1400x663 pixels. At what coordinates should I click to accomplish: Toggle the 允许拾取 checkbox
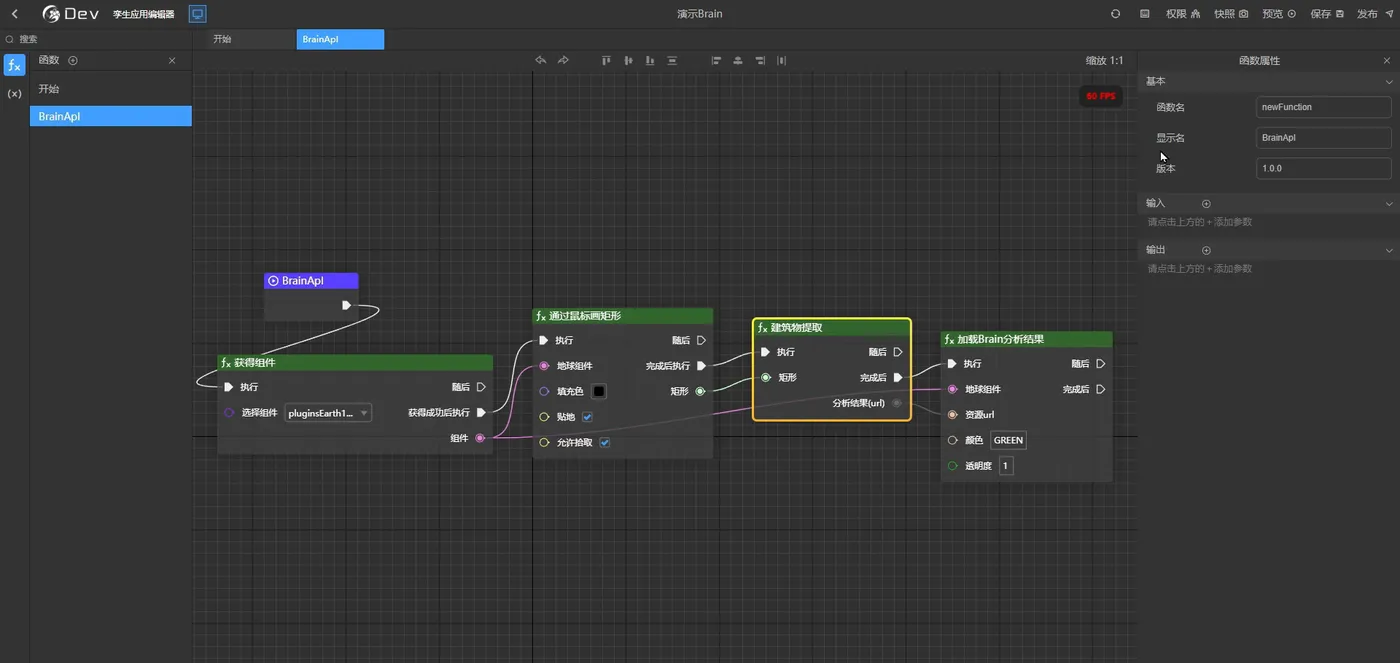click(x=605, y=442)
